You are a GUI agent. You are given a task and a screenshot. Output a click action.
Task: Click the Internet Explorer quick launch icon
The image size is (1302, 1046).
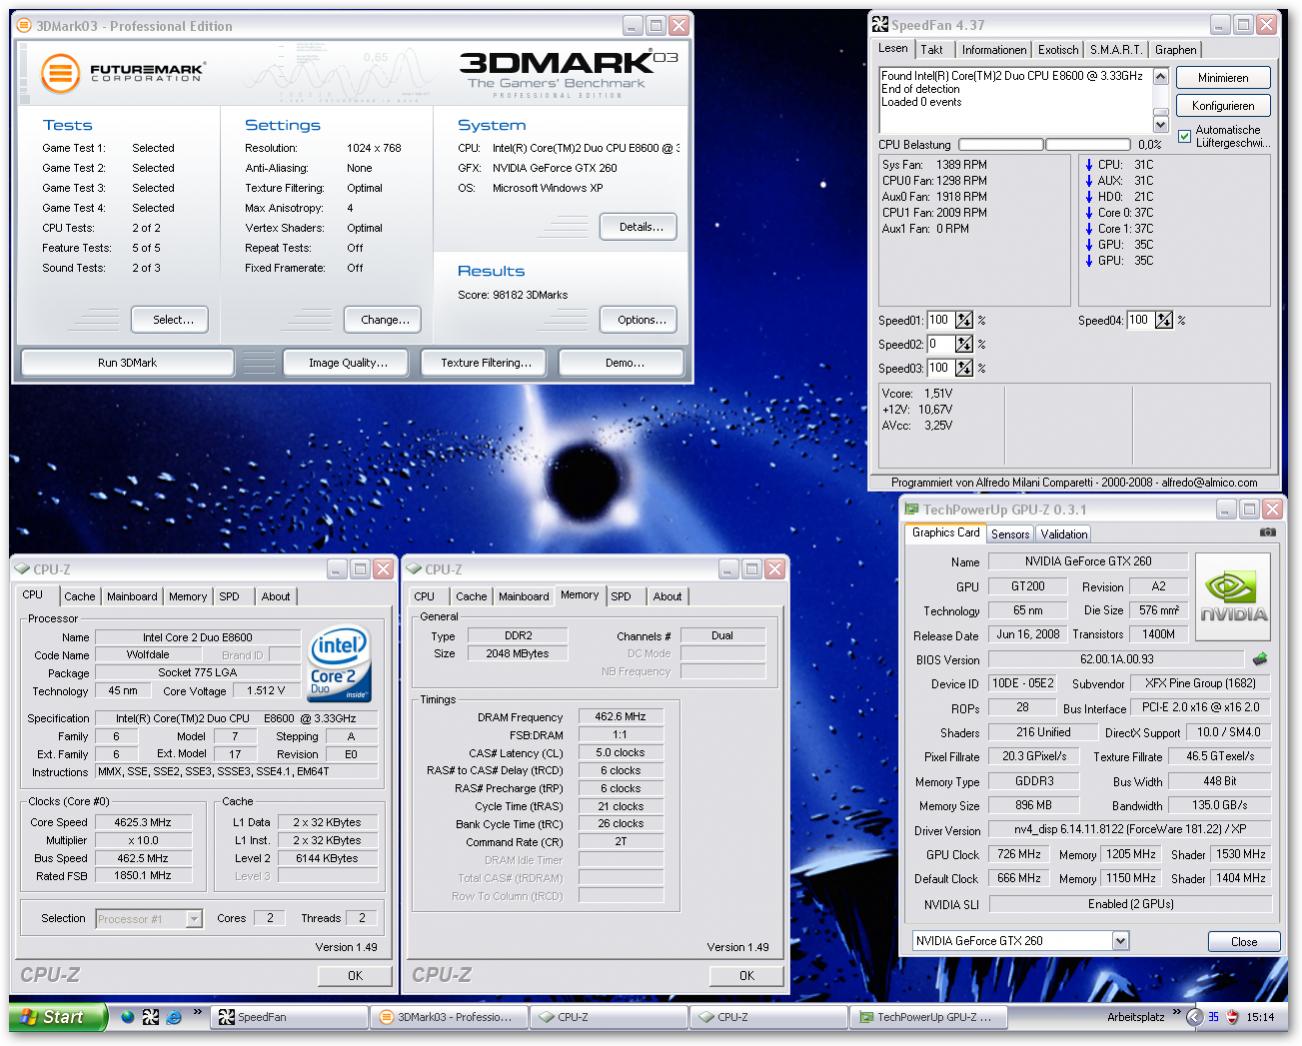174,1017
